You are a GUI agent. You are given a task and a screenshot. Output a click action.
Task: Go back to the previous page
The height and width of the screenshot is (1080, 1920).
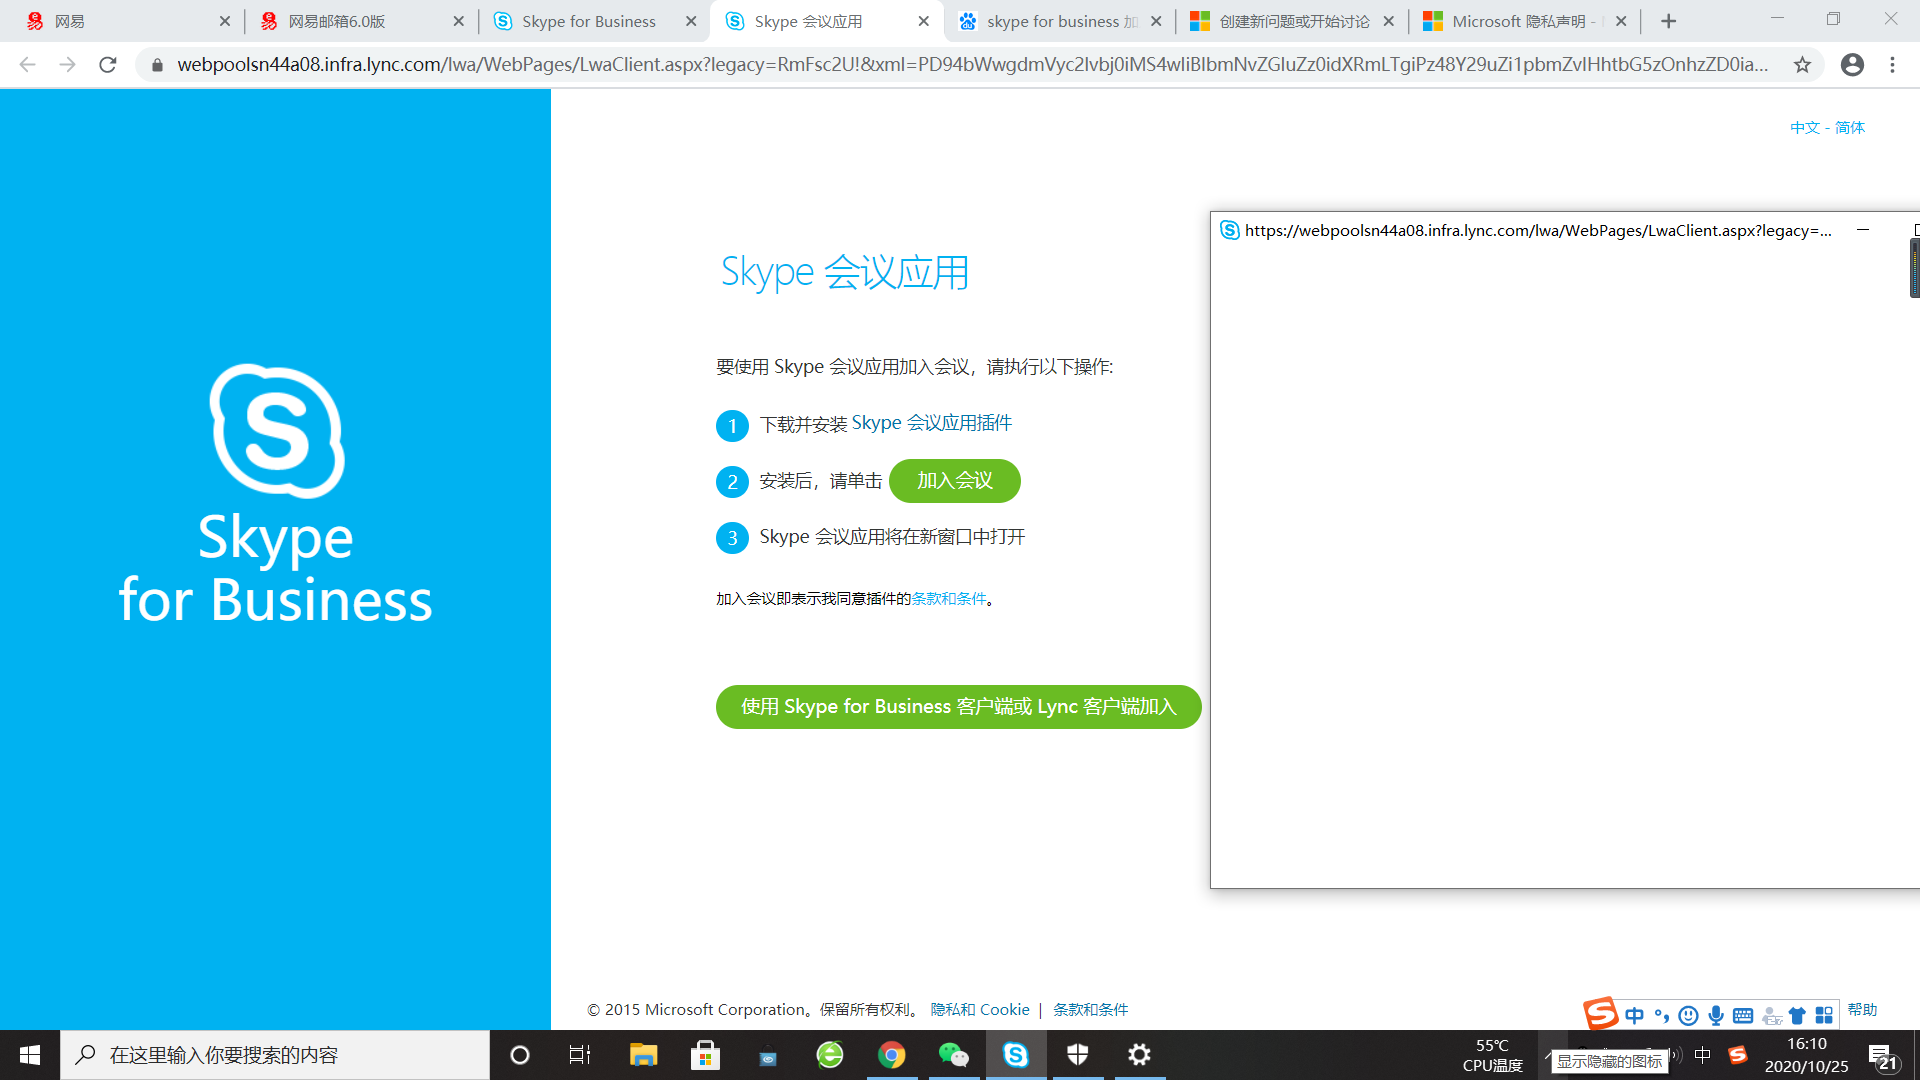[x=27, y=65]
